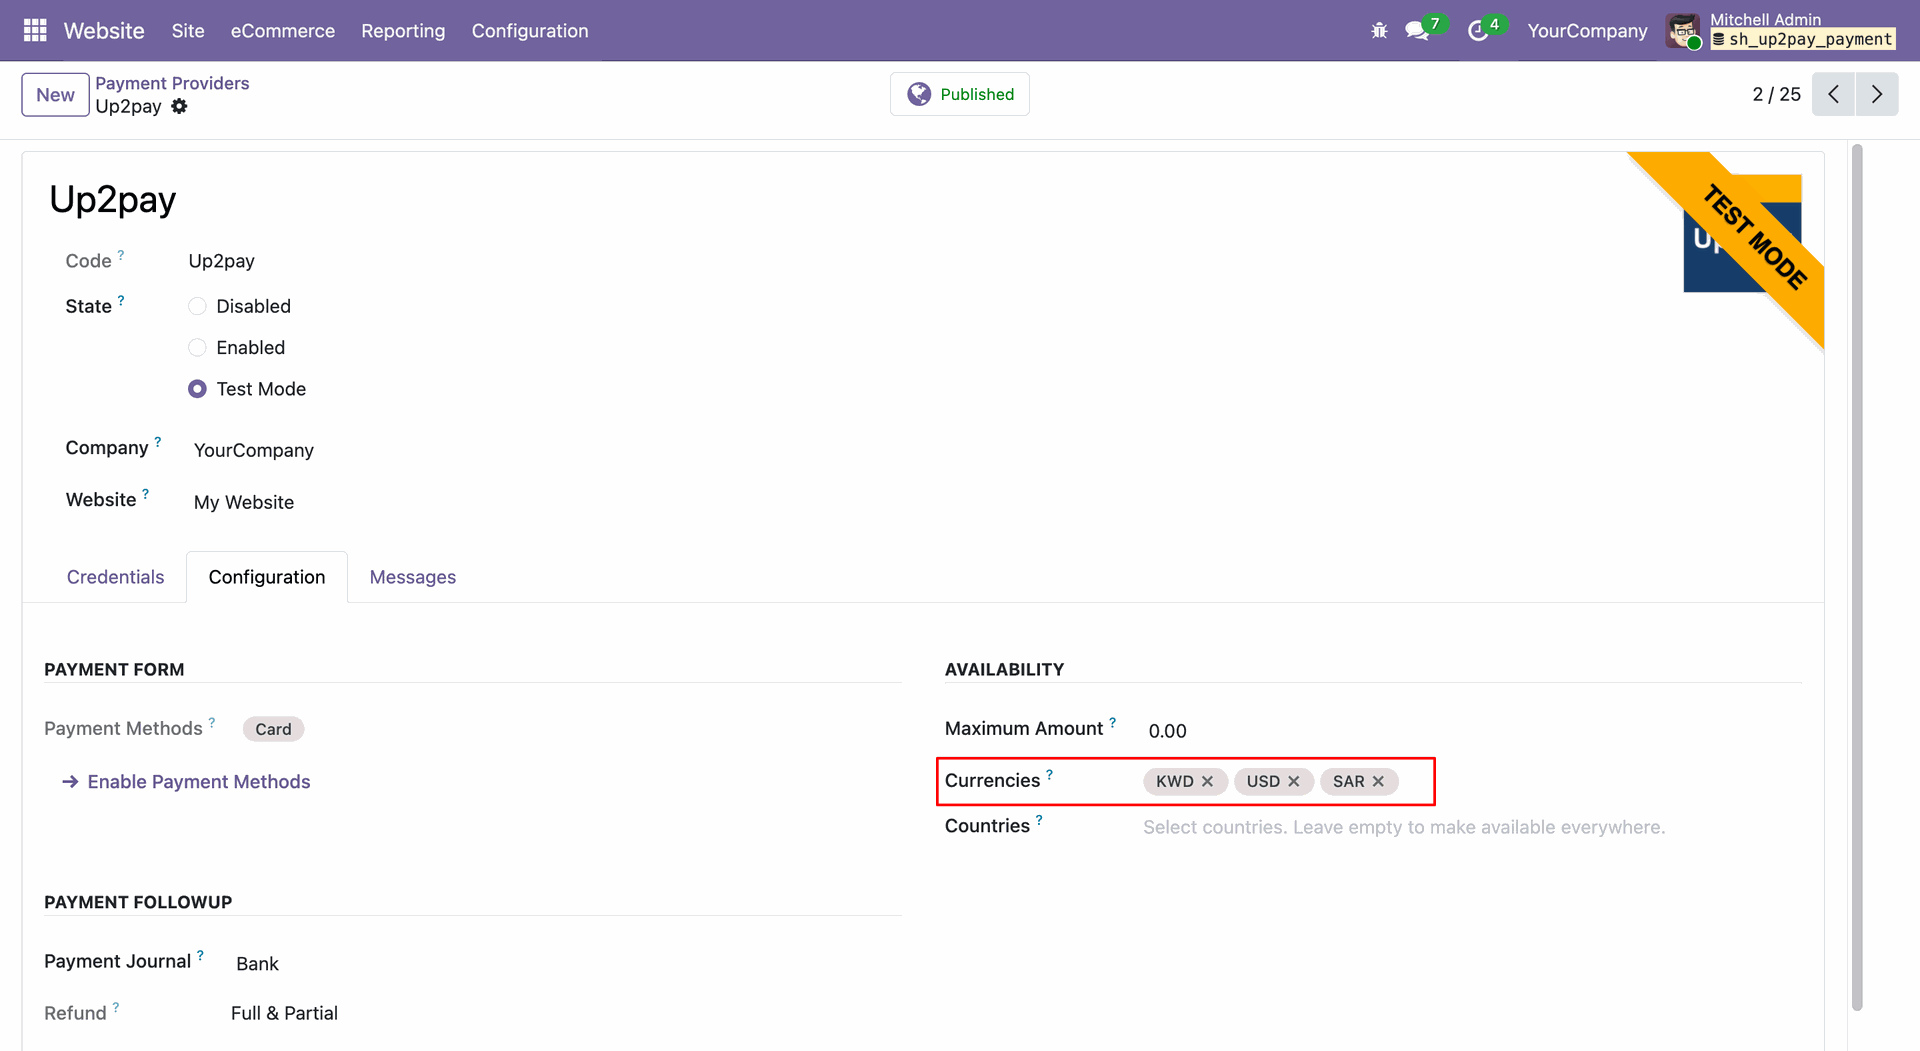Go to previous record arrow
The height and width of the screenshot is (1051, 1920).
[1833, 94]
